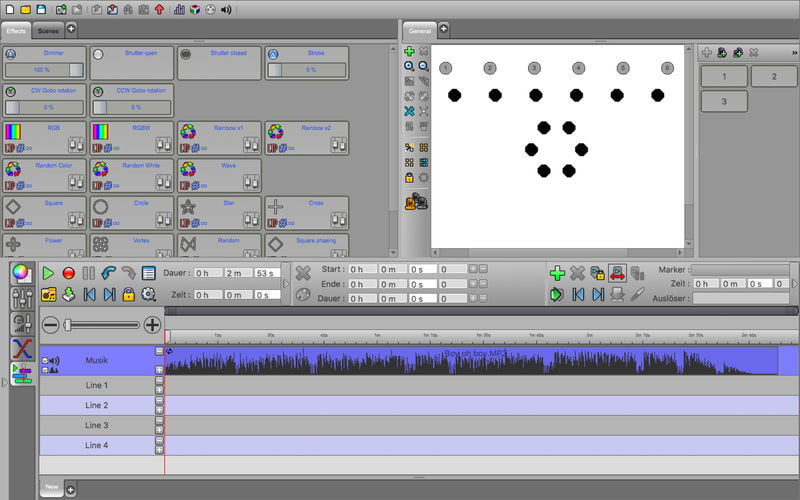Add a new tab next to Scenes
The height and width of the screenshot is (500, 800).
(x=71, y=29)
